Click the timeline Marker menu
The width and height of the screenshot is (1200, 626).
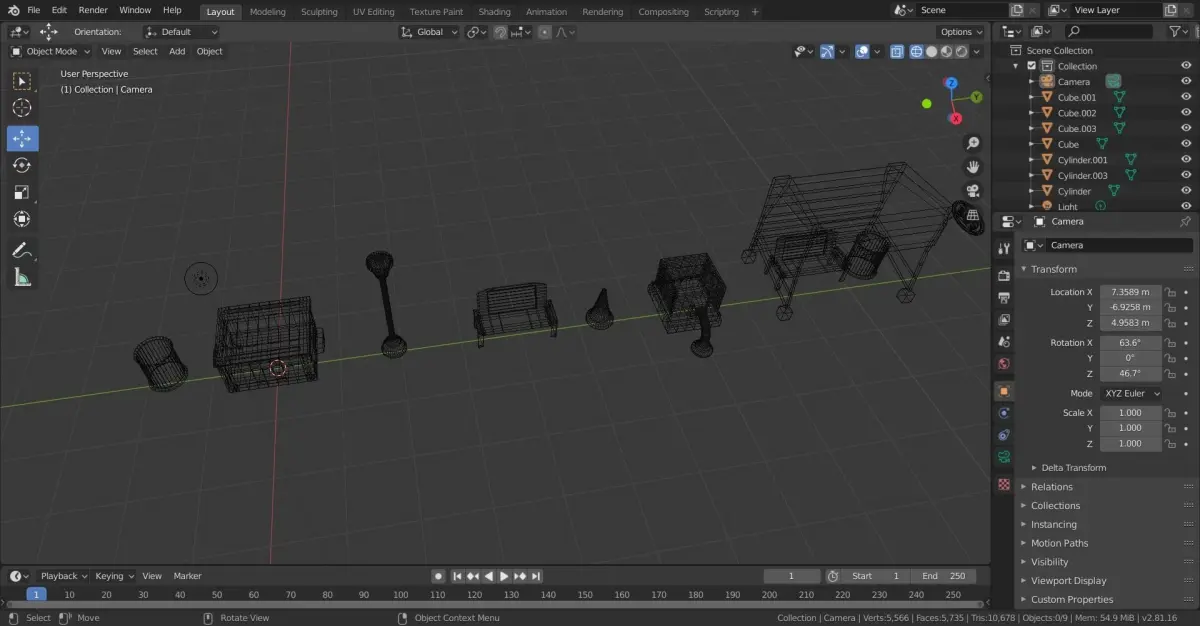click(187, 576)
